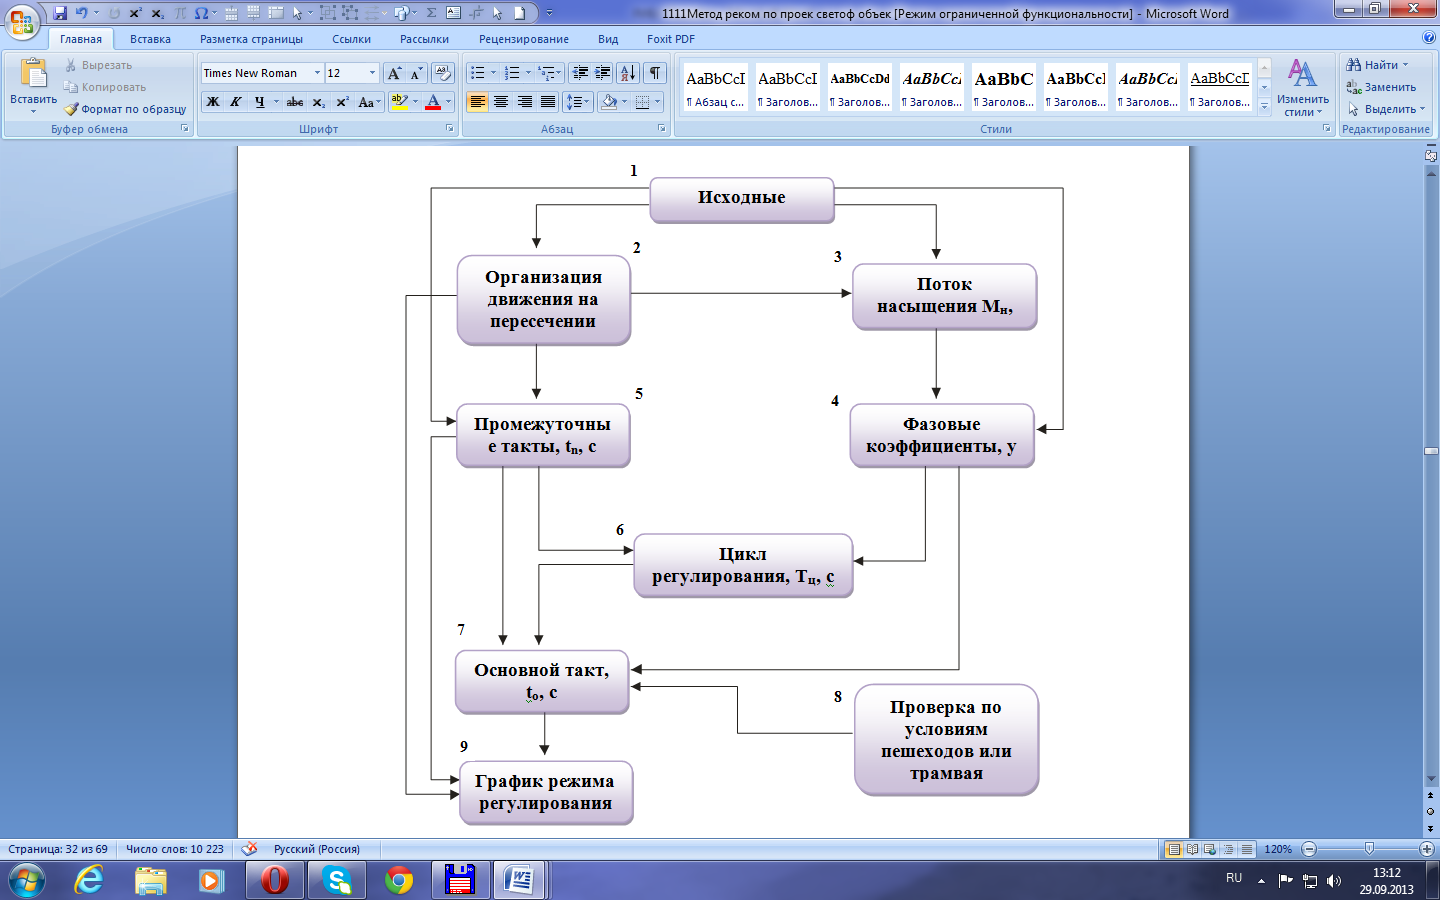The height and width of the screenshot is (900, 1440).
Task: Increase font size with grow font icon
Action: point(394,73)
